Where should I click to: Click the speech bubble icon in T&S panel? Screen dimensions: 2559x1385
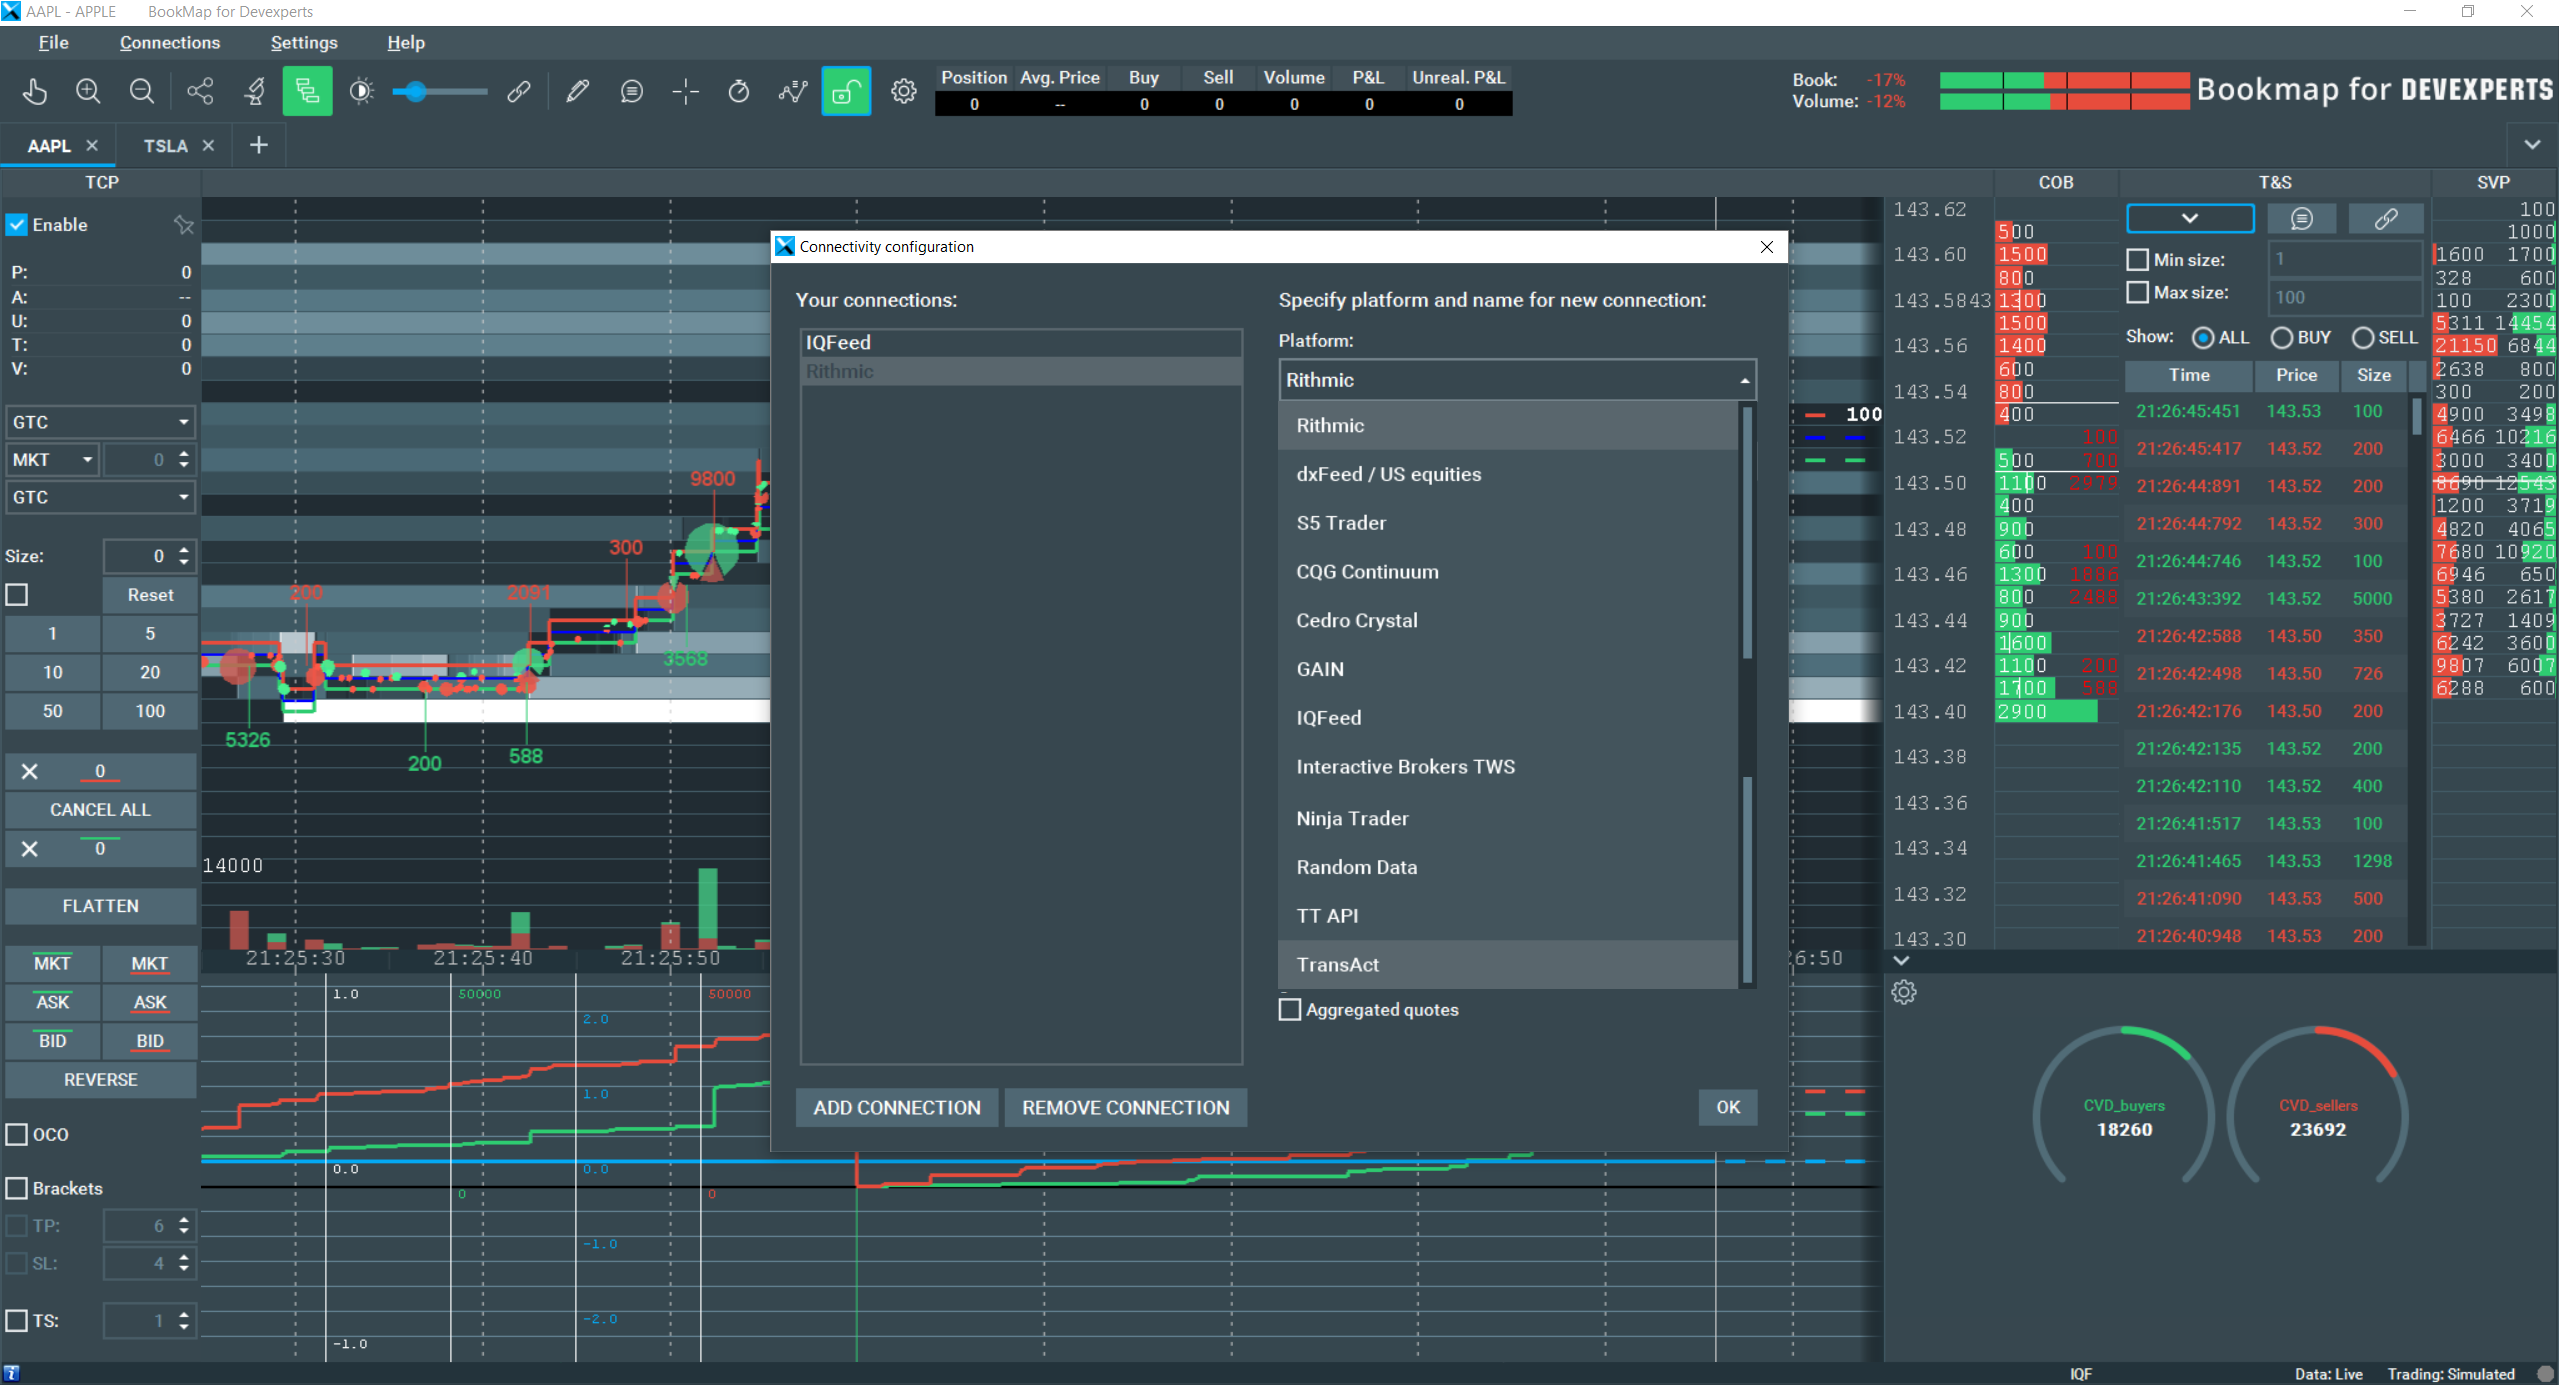(2301, 219)
